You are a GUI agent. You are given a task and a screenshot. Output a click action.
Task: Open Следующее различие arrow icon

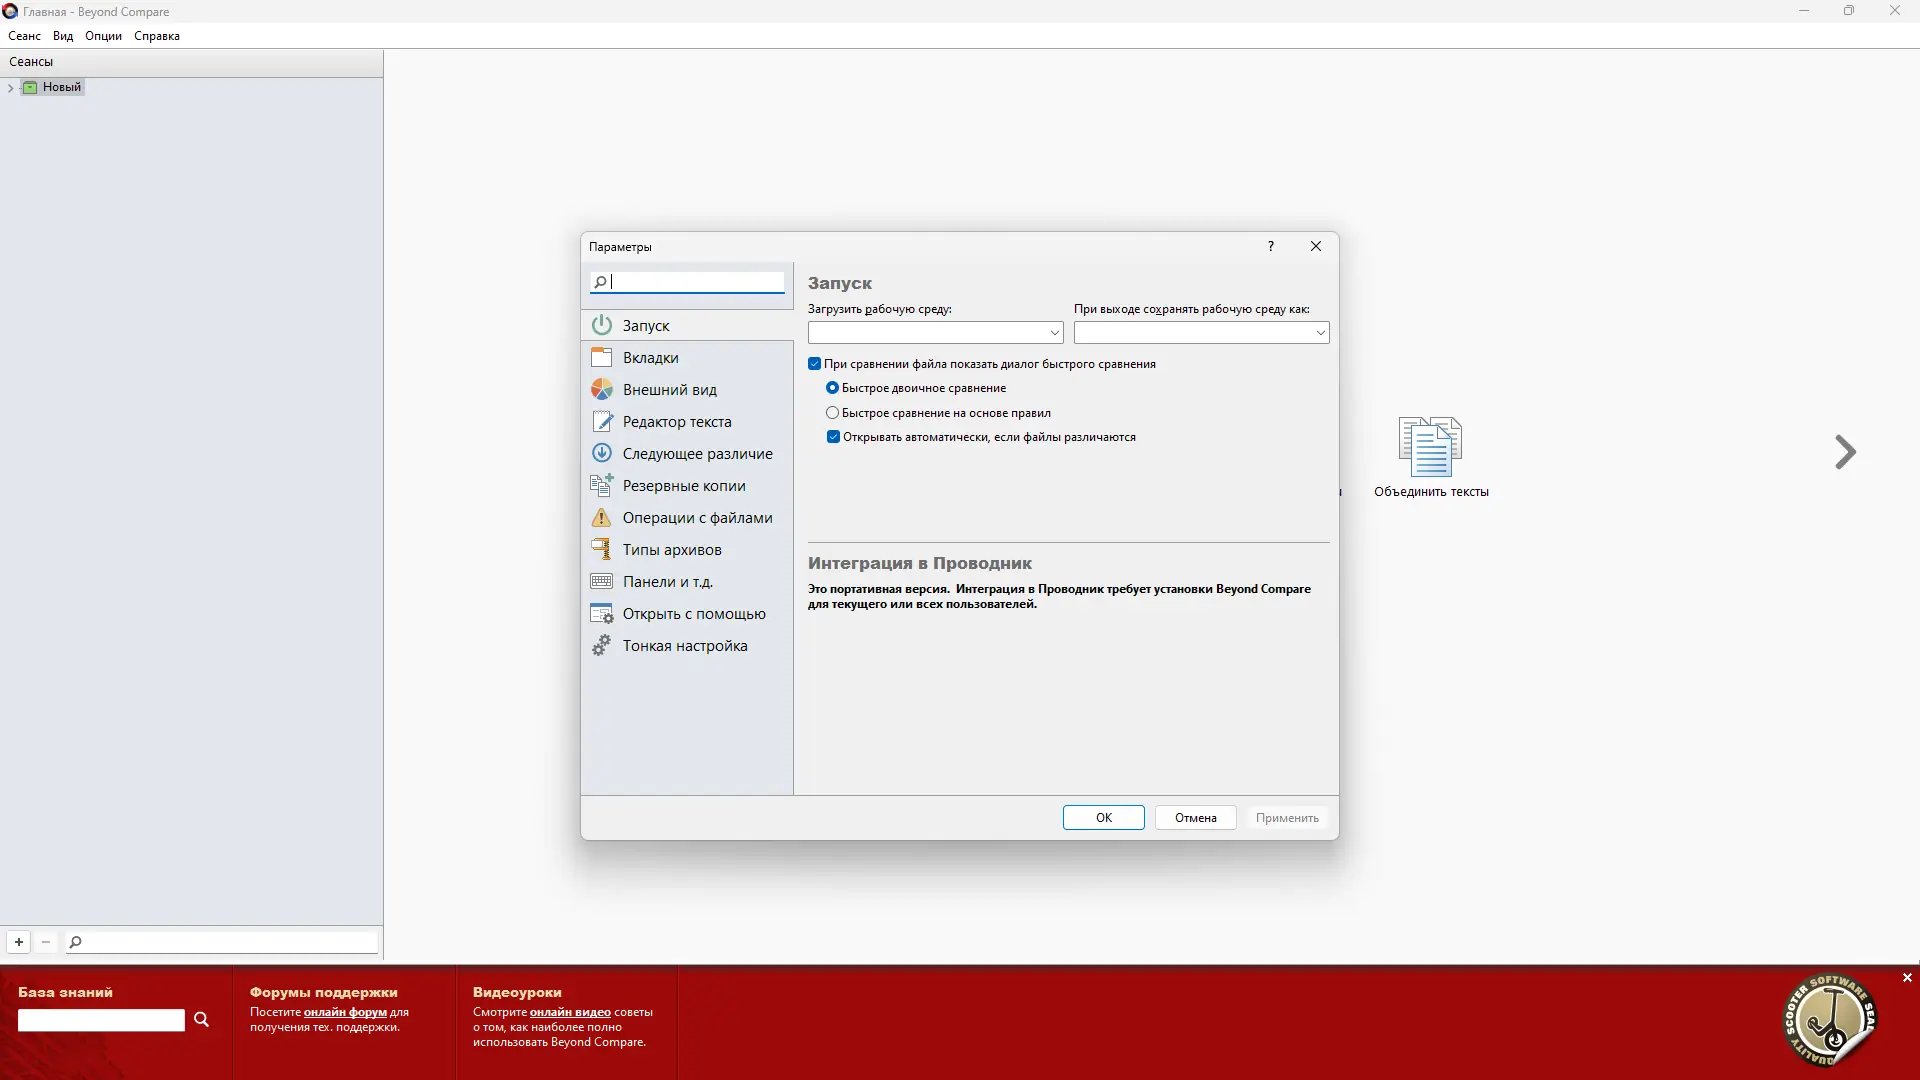coord(602,453)
